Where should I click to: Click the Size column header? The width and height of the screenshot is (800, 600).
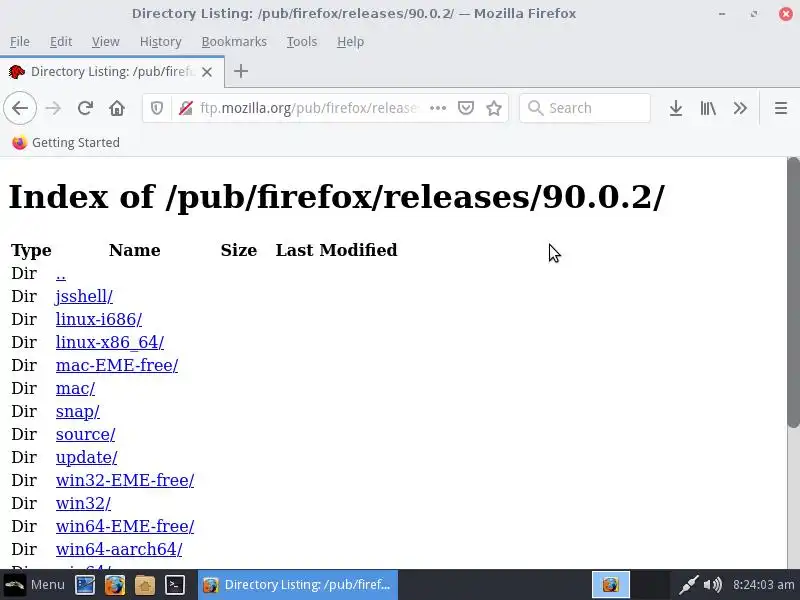[239, 250]
